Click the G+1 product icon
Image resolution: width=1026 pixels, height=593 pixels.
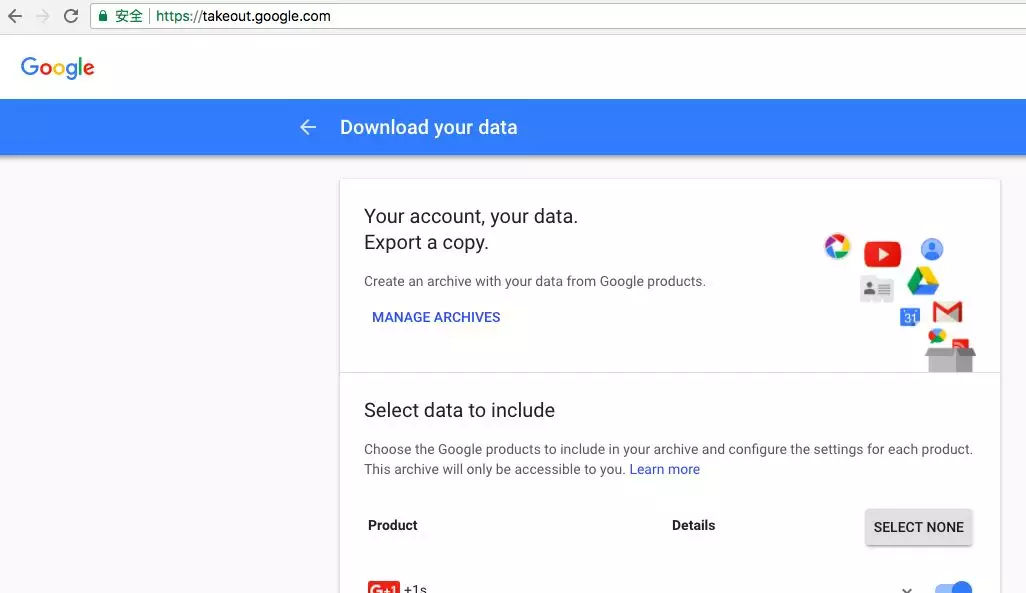tap(383, 588)
